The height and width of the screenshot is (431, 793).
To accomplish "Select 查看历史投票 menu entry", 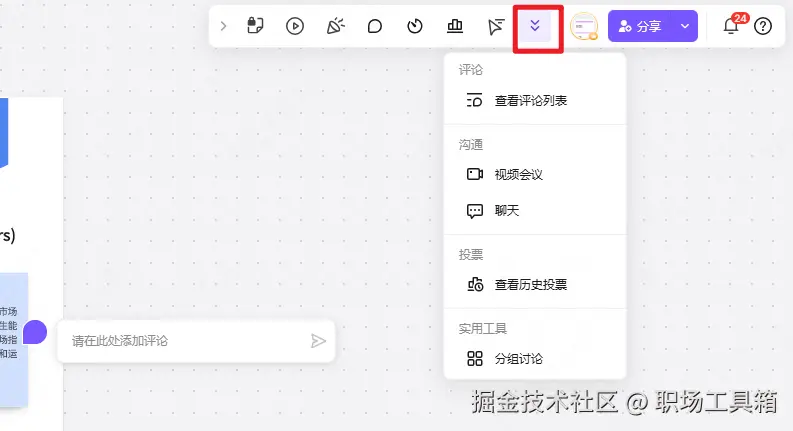I will (535, 284).
